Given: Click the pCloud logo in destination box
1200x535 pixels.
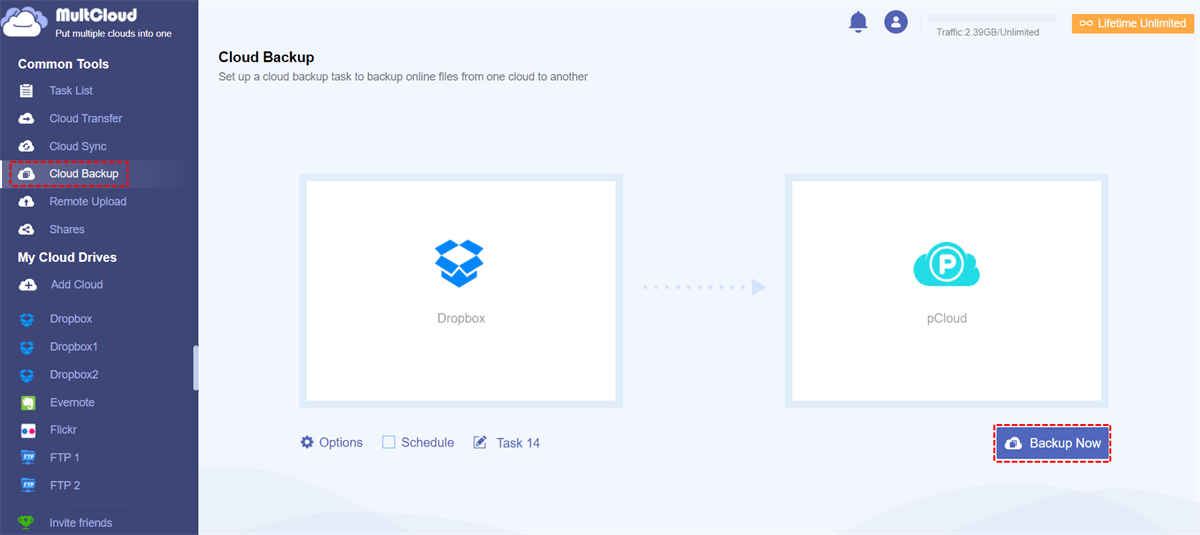Looking at the screenshot, I should (945, 264).
